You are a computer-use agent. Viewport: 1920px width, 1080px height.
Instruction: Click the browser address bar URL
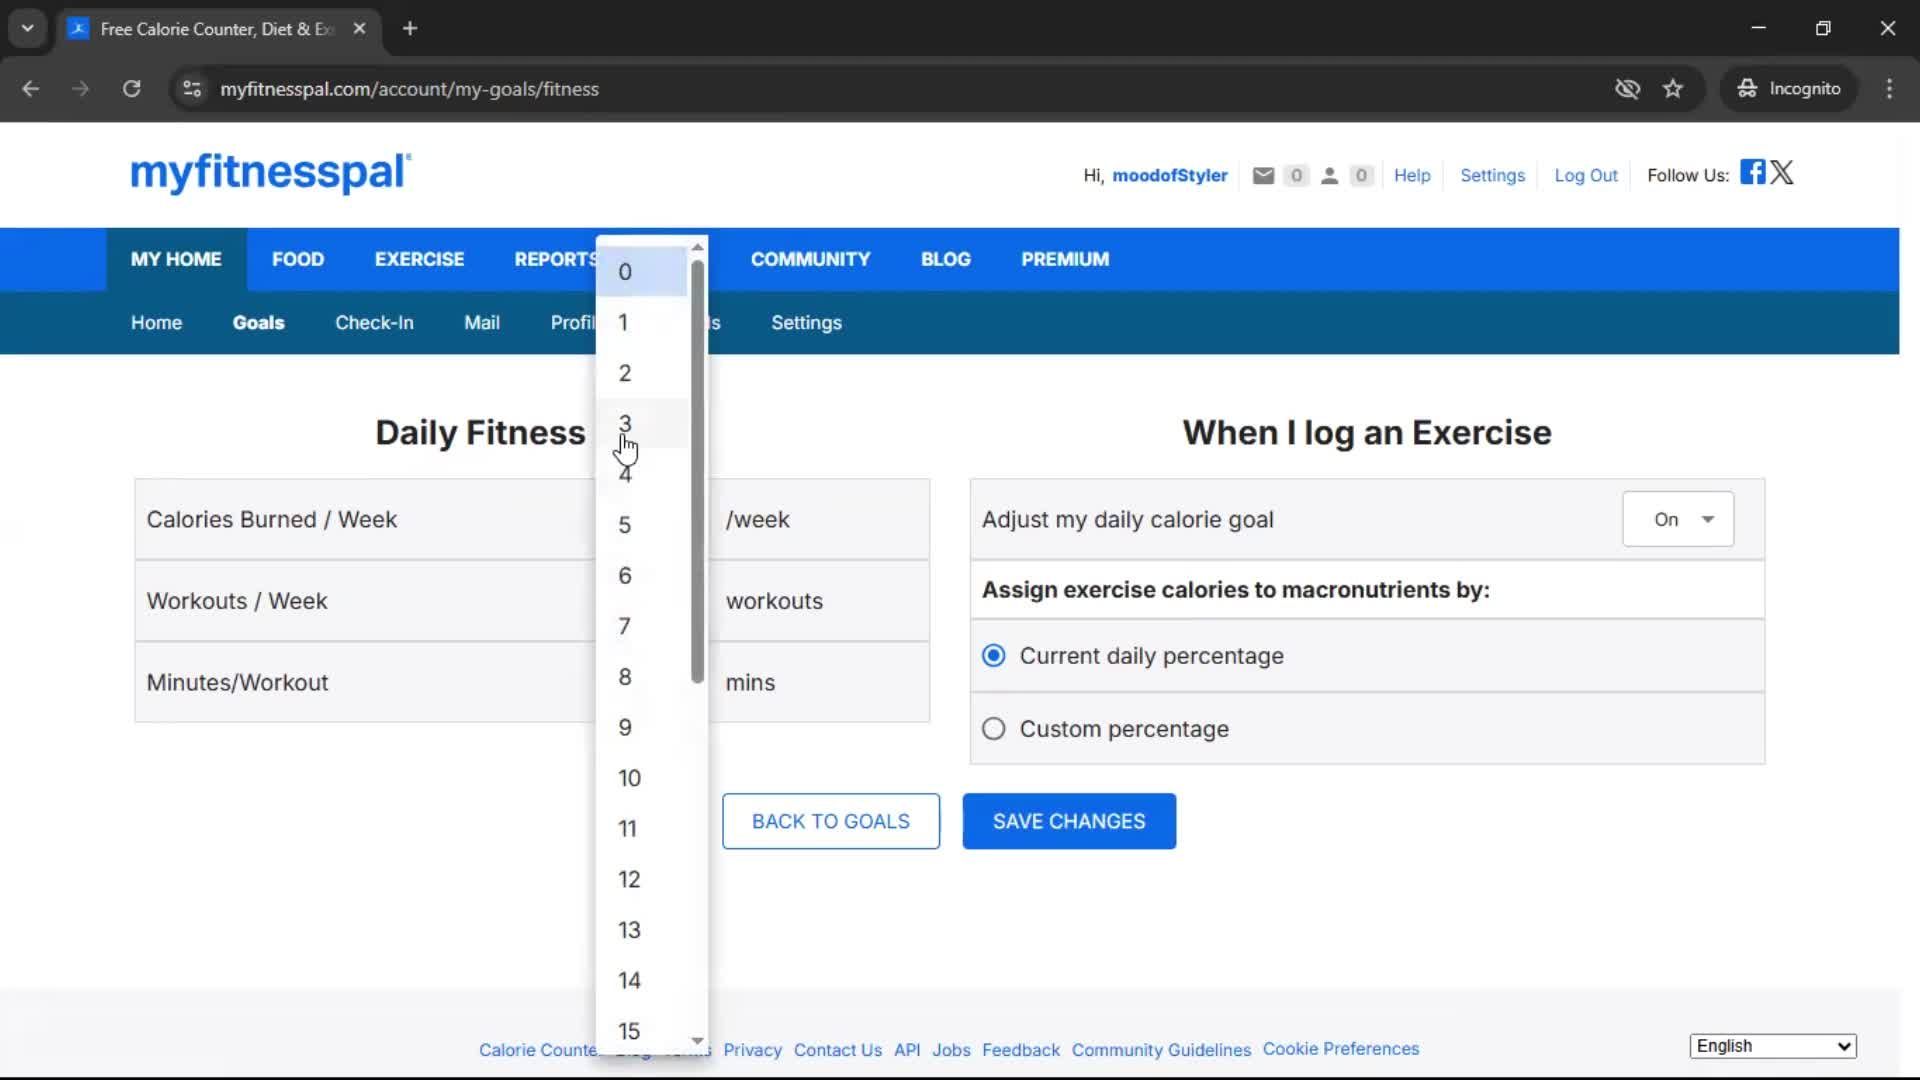coord(409,89)
